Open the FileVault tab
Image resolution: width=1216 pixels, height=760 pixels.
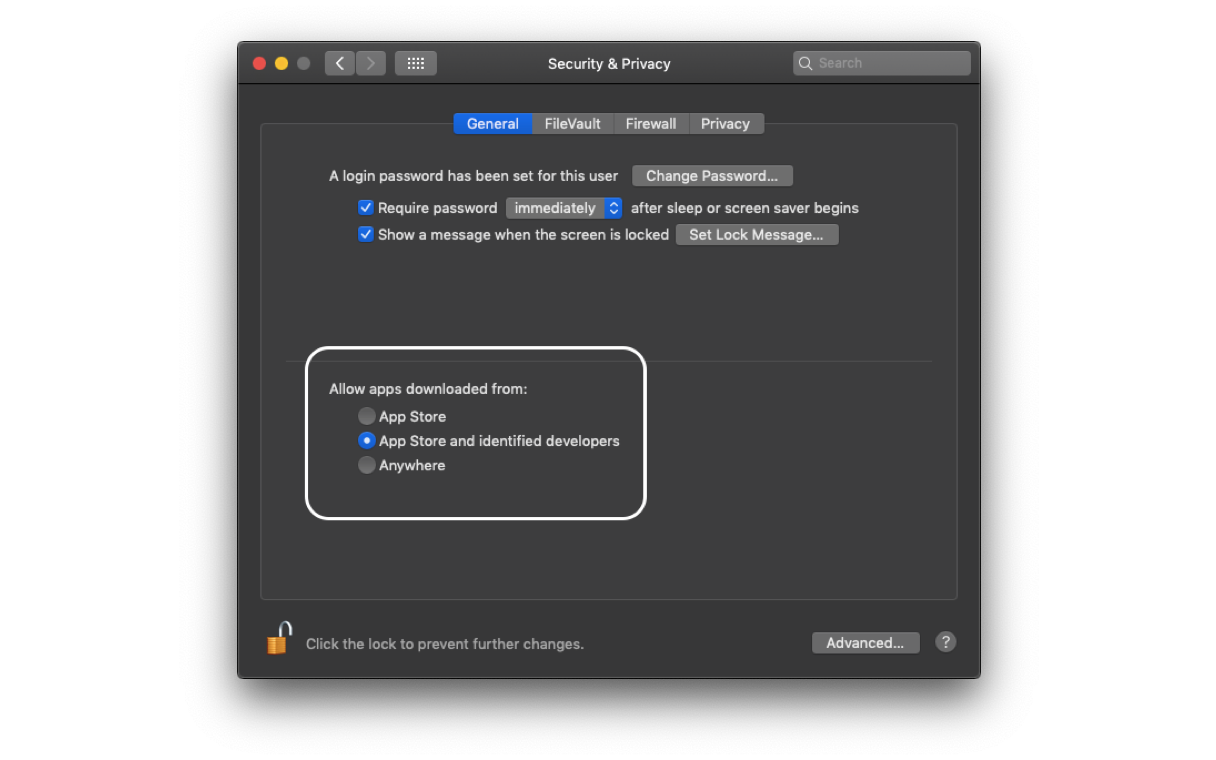(x=572, y=124)
